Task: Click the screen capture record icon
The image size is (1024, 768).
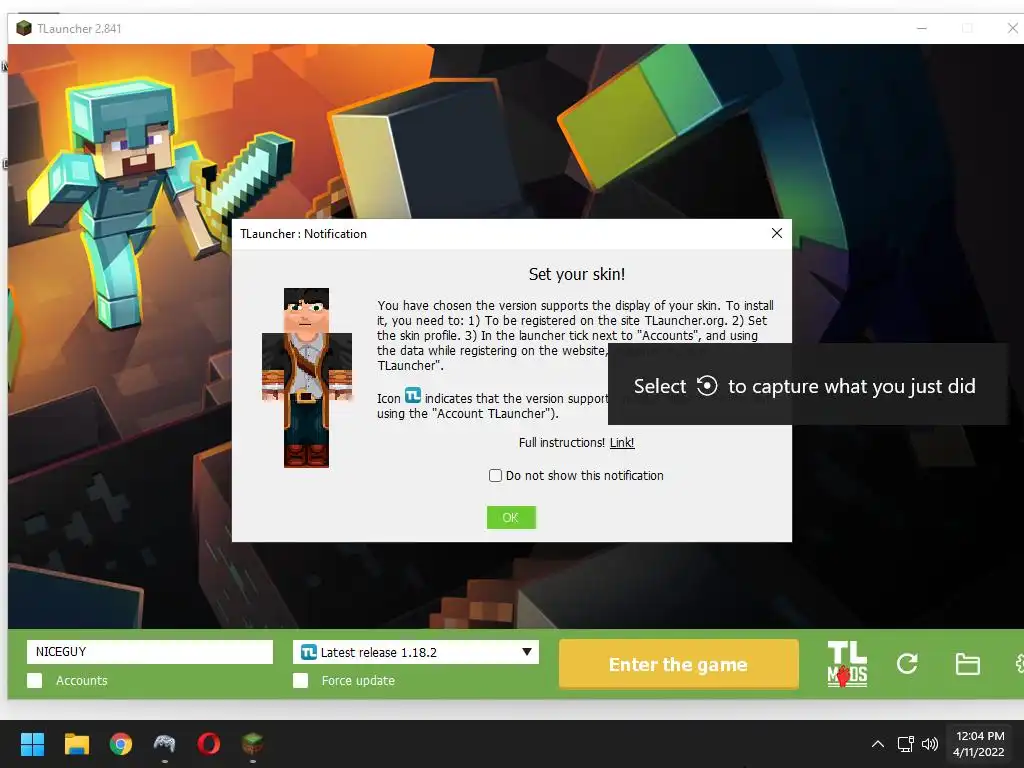Action: click(x=707, y=386)
